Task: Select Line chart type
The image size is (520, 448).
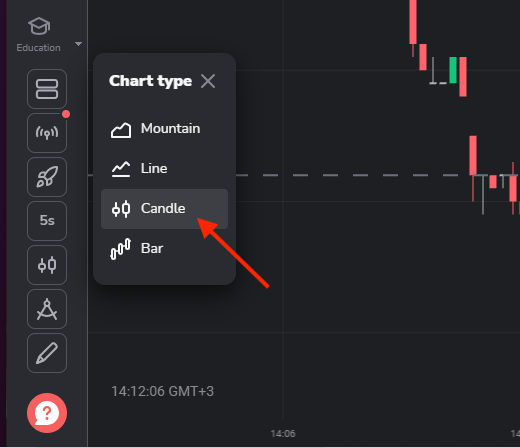Action: click(x=164, y=169)
